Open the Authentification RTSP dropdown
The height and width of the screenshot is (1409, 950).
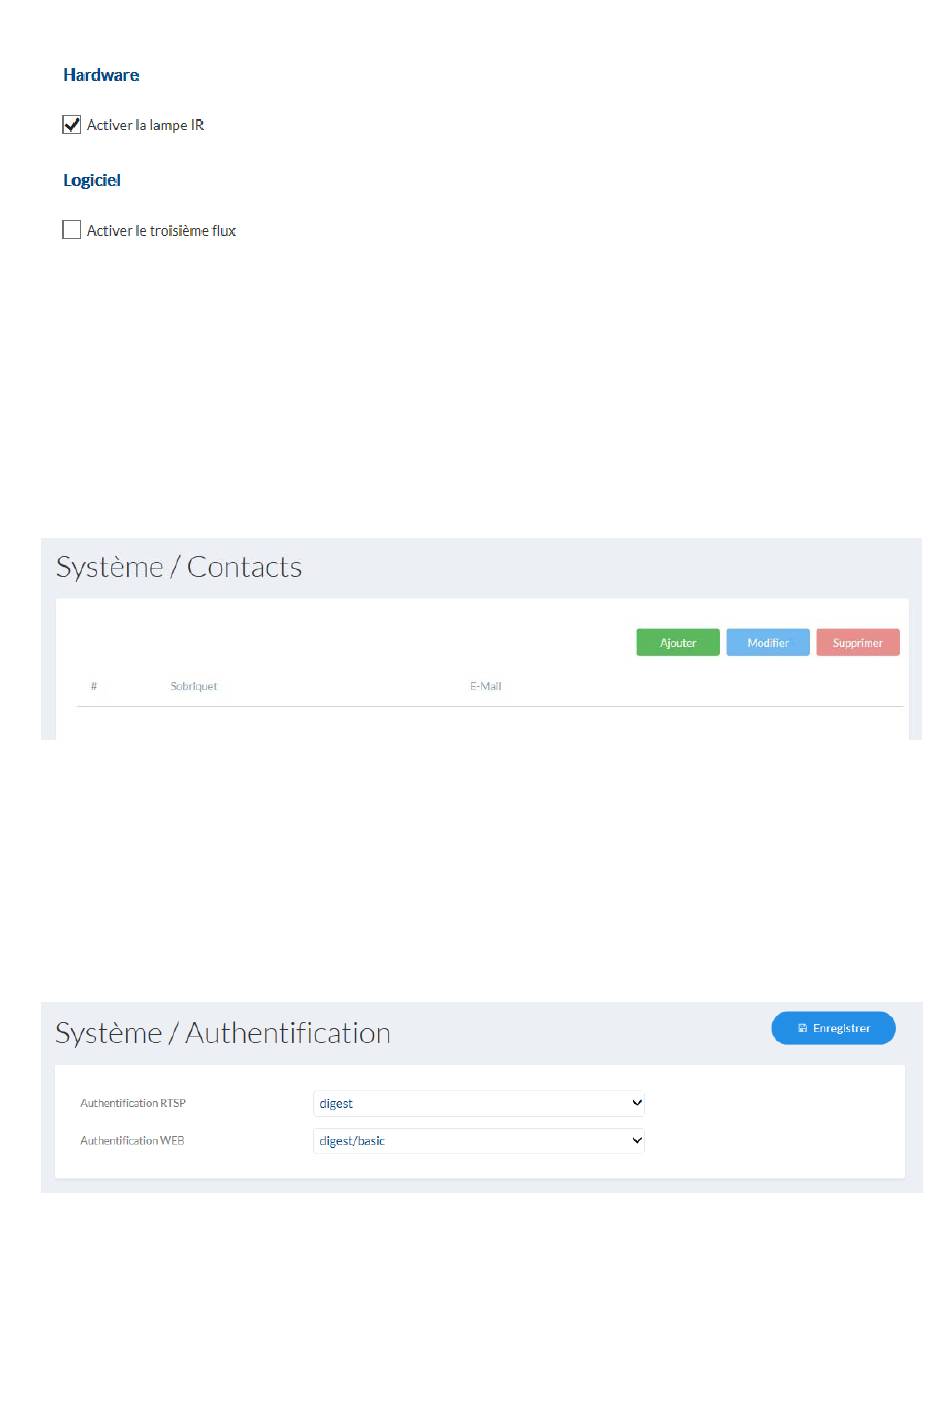click(x=478, y=1103)
